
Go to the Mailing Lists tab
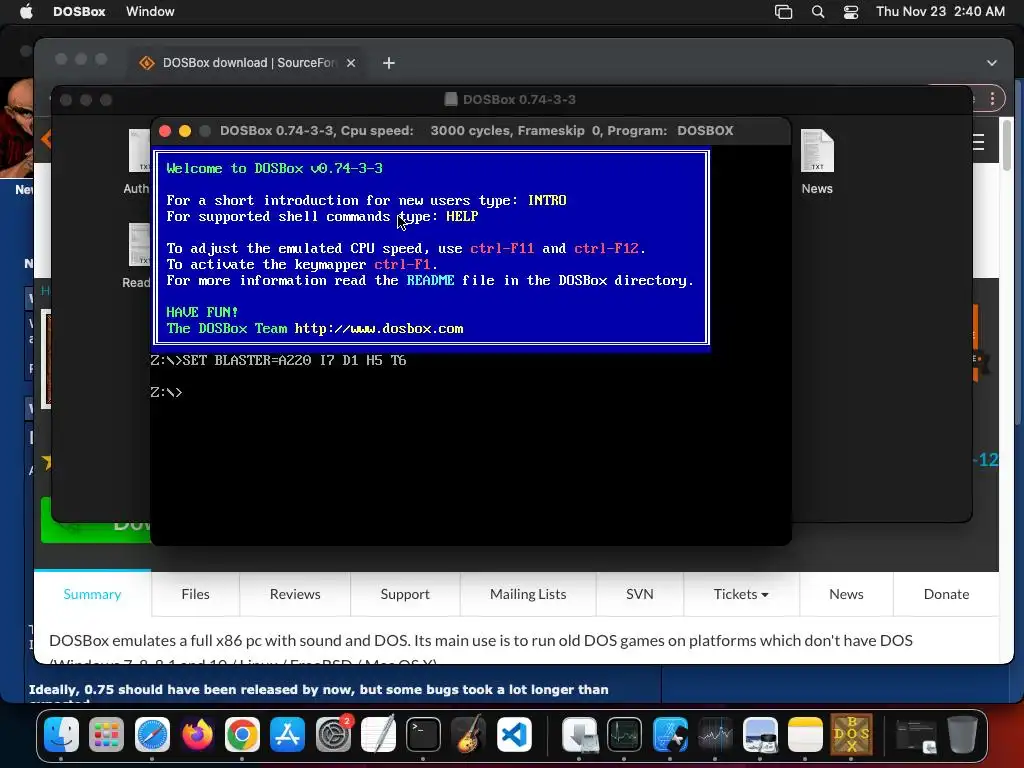(528, 594)
